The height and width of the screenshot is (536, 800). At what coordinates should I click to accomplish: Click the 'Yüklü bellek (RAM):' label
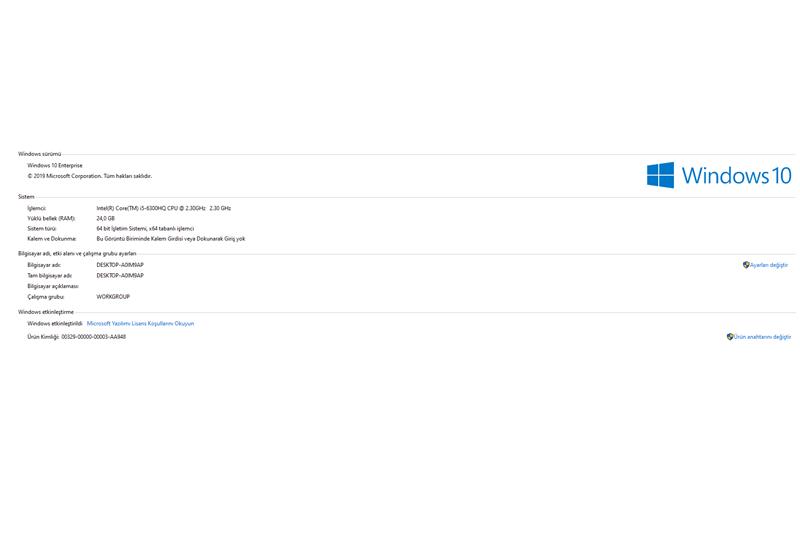pos(51,218)
